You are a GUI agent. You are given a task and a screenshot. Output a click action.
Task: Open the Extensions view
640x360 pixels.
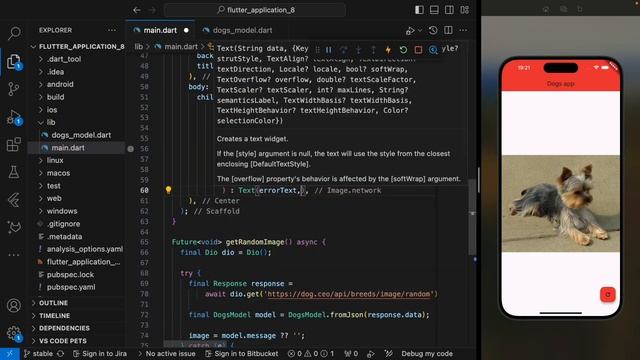click(14, 144)
